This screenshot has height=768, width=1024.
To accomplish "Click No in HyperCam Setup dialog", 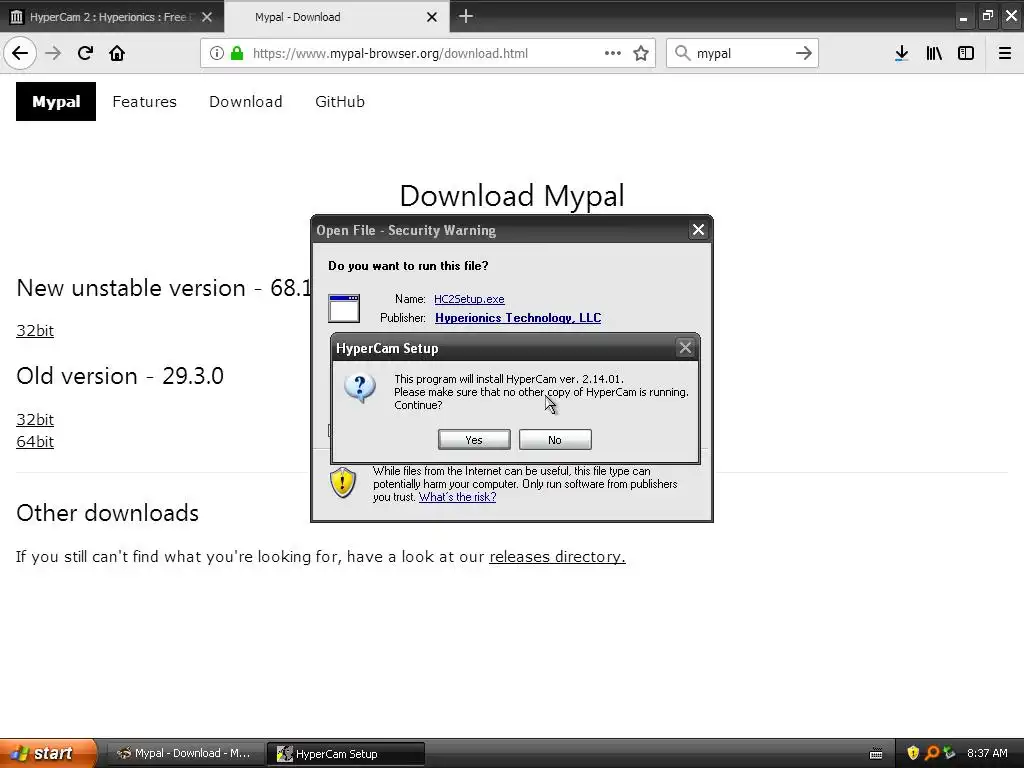I will (555, 440).
